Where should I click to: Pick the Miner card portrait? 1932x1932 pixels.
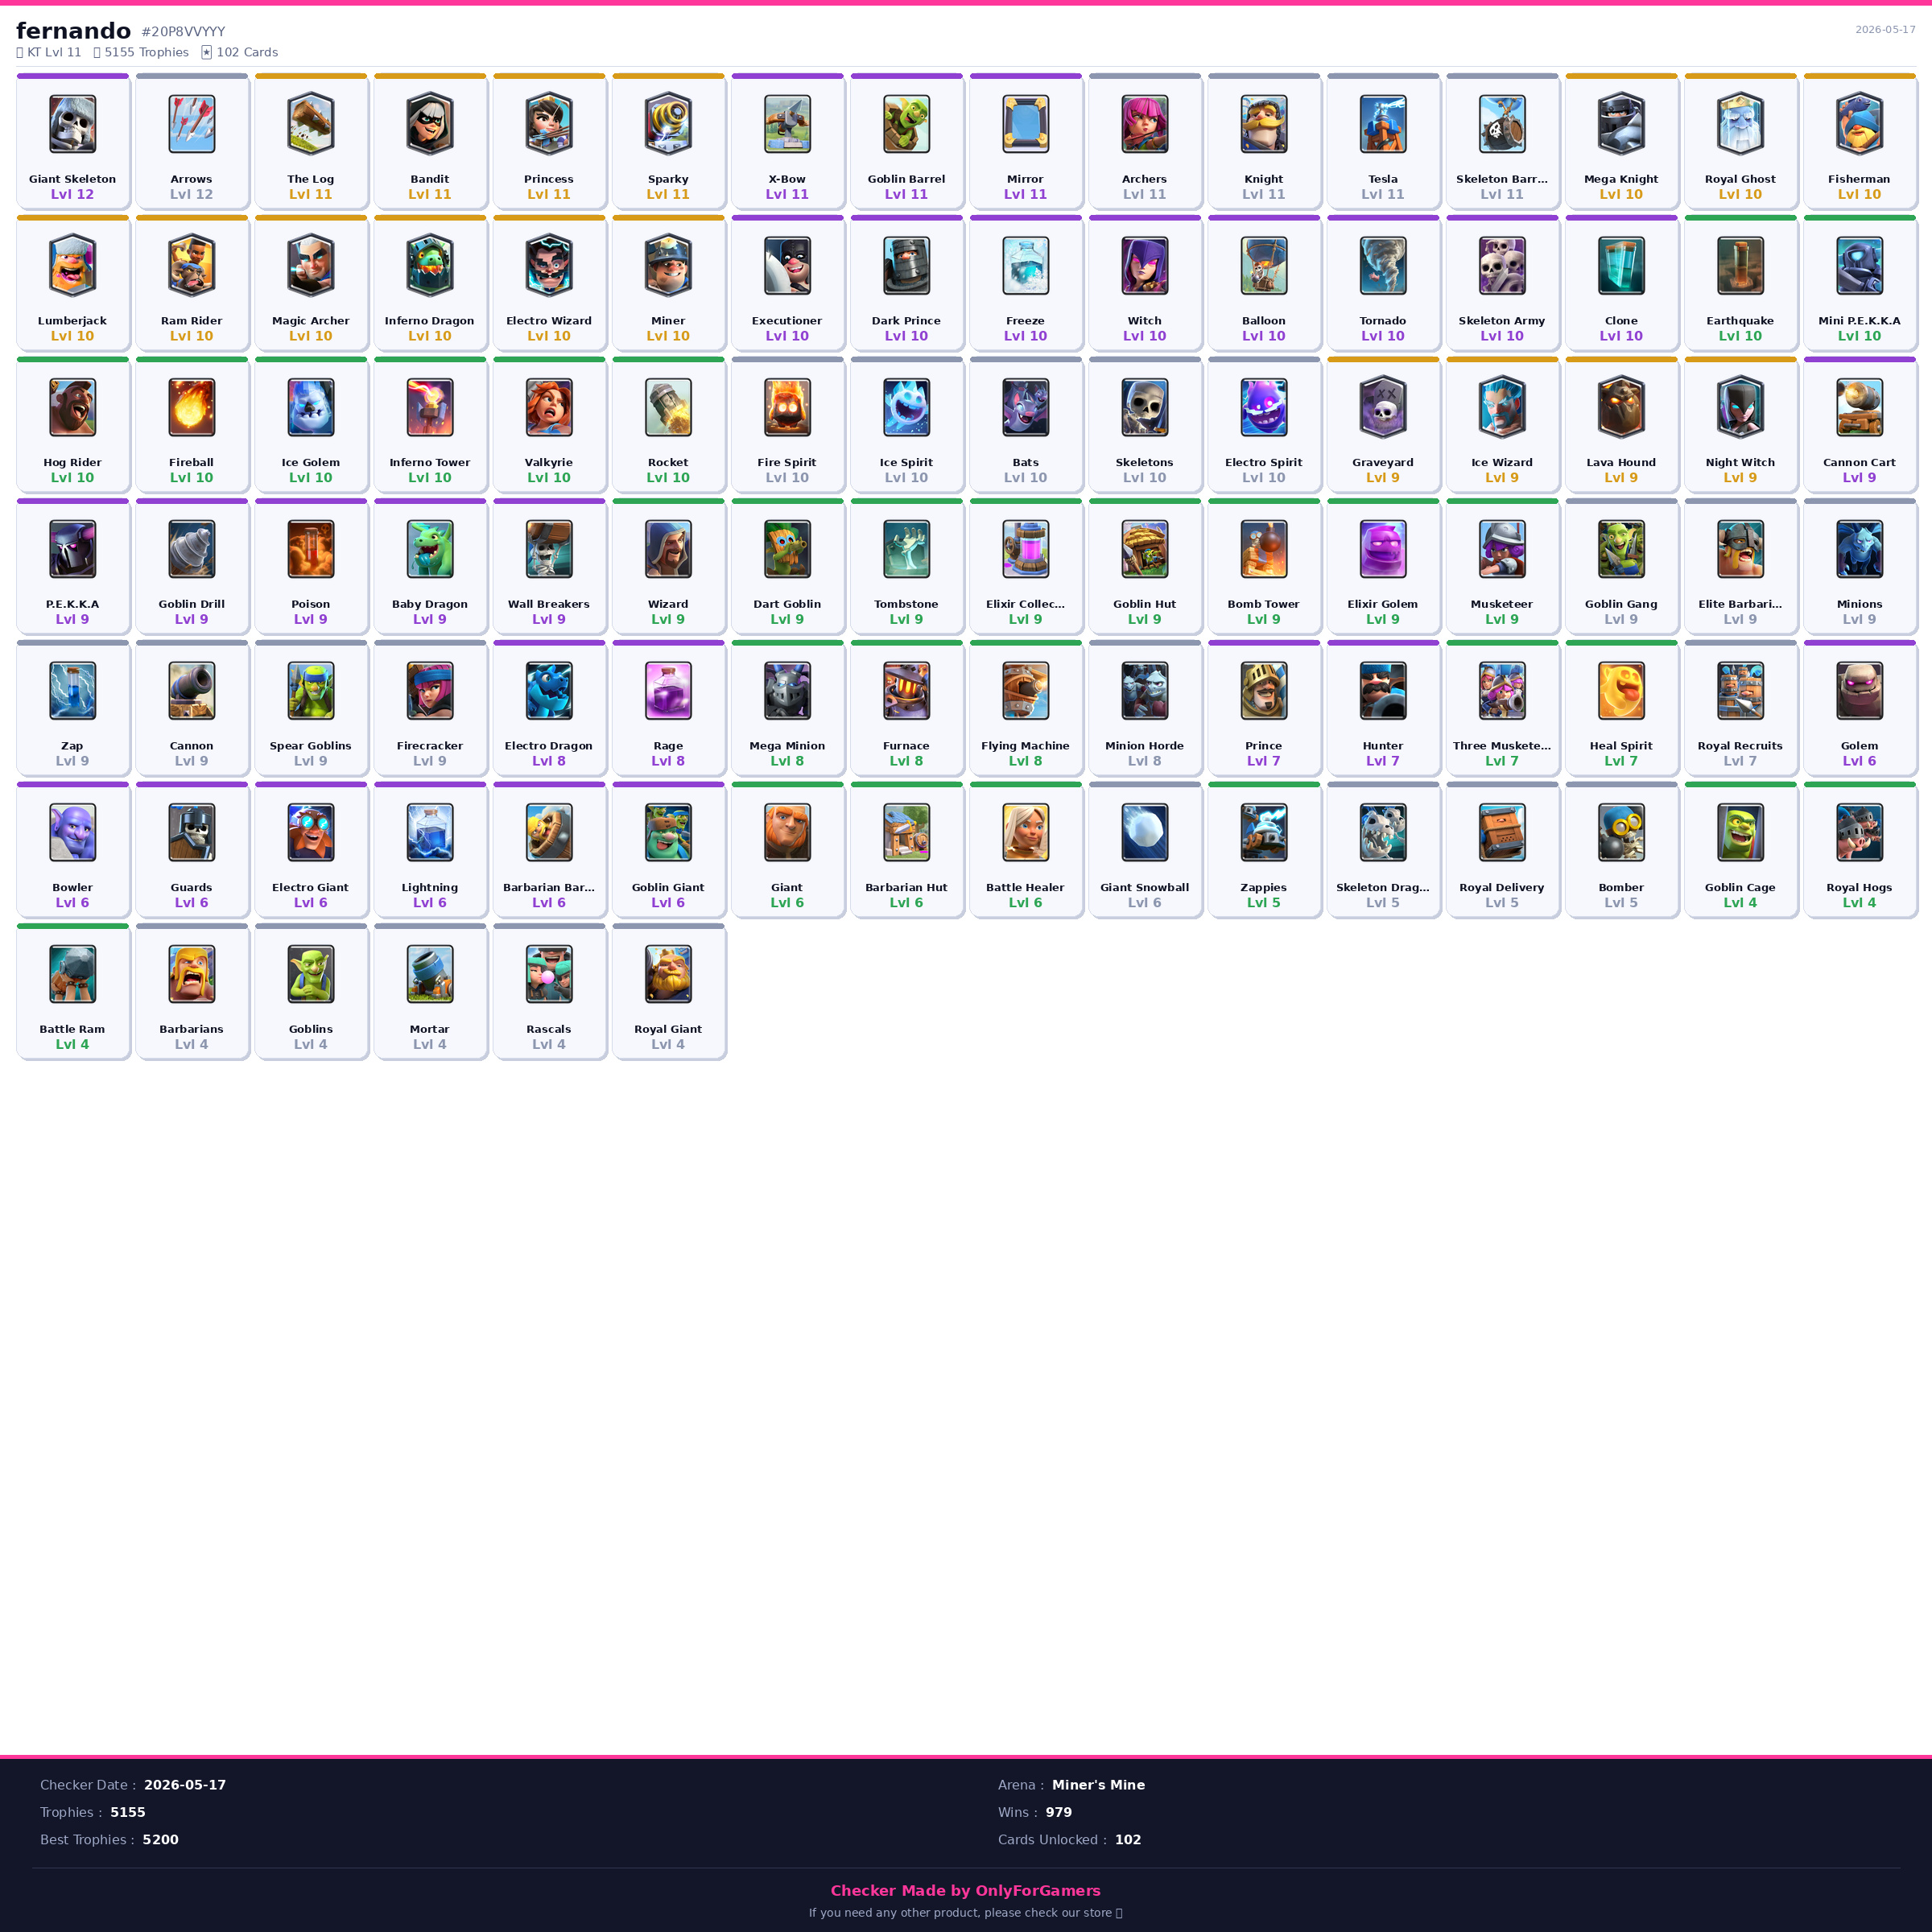click(668, 266)
